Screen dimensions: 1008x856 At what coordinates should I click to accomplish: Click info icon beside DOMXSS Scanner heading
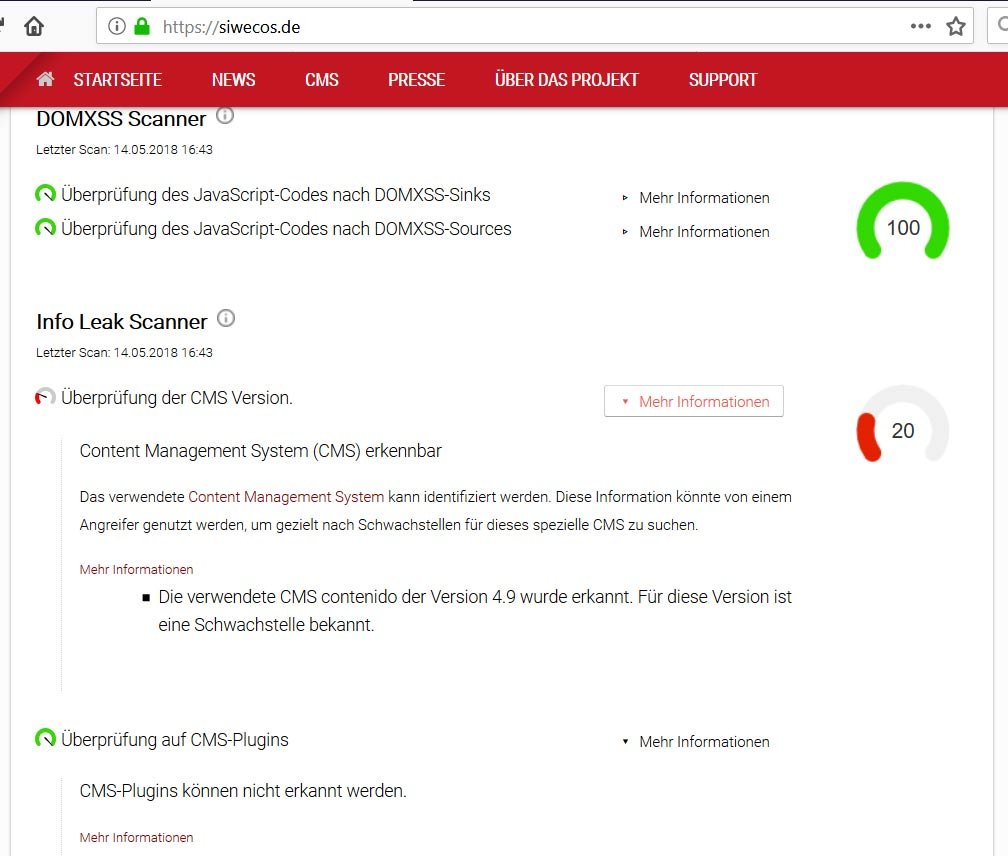[225, 116]
